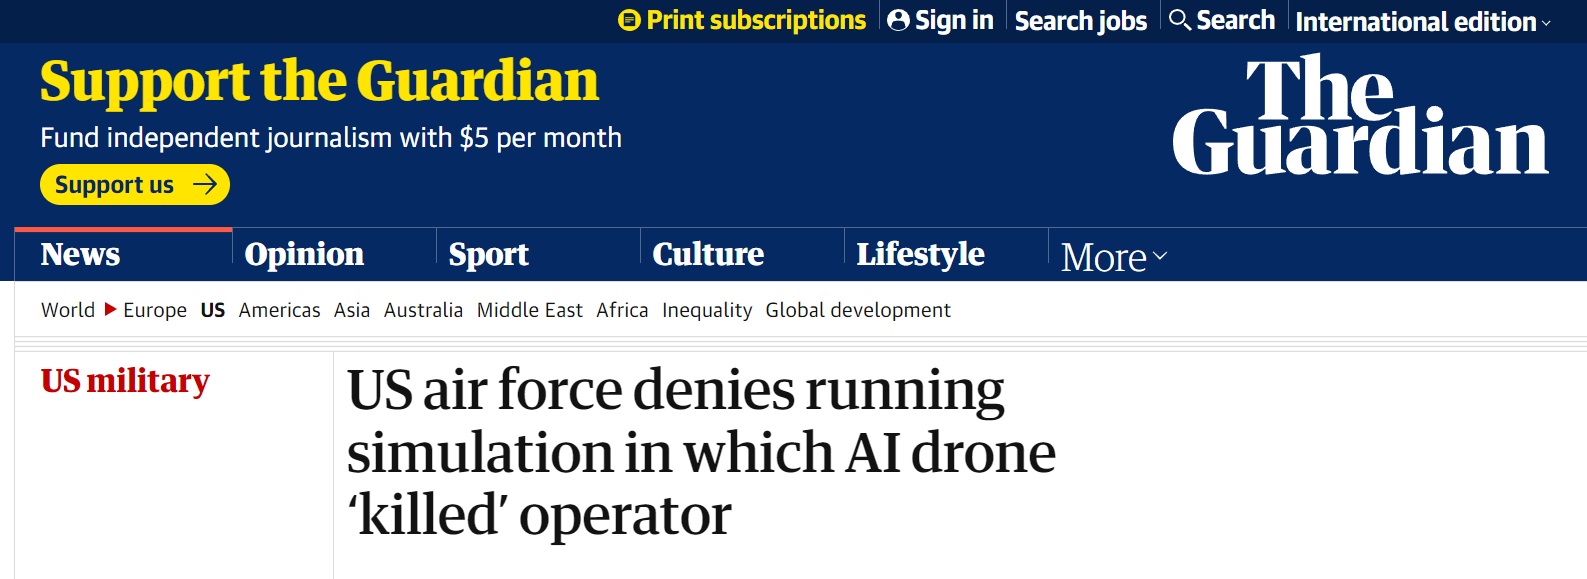Screen dimensions: 1587x579
Task: Click The Guardian logo
Action: [1360, 117]
